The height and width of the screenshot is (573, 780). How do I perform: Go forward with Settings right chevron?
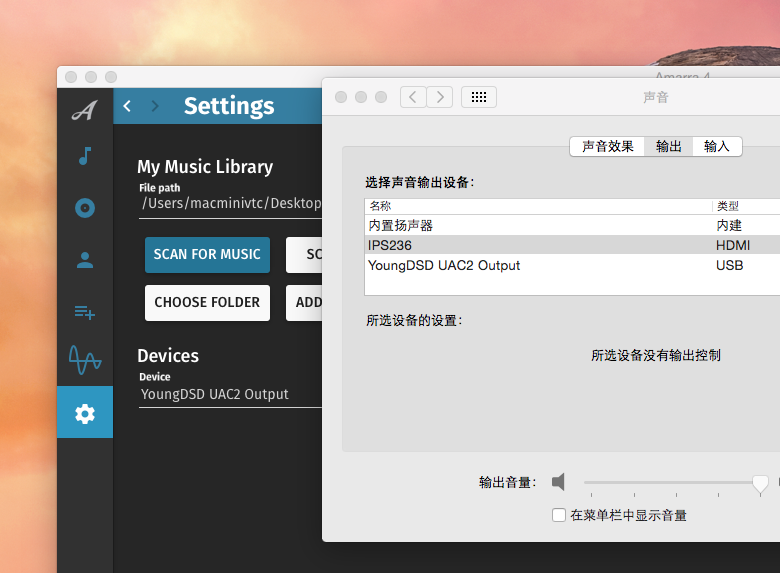click(x=154, y=106)
